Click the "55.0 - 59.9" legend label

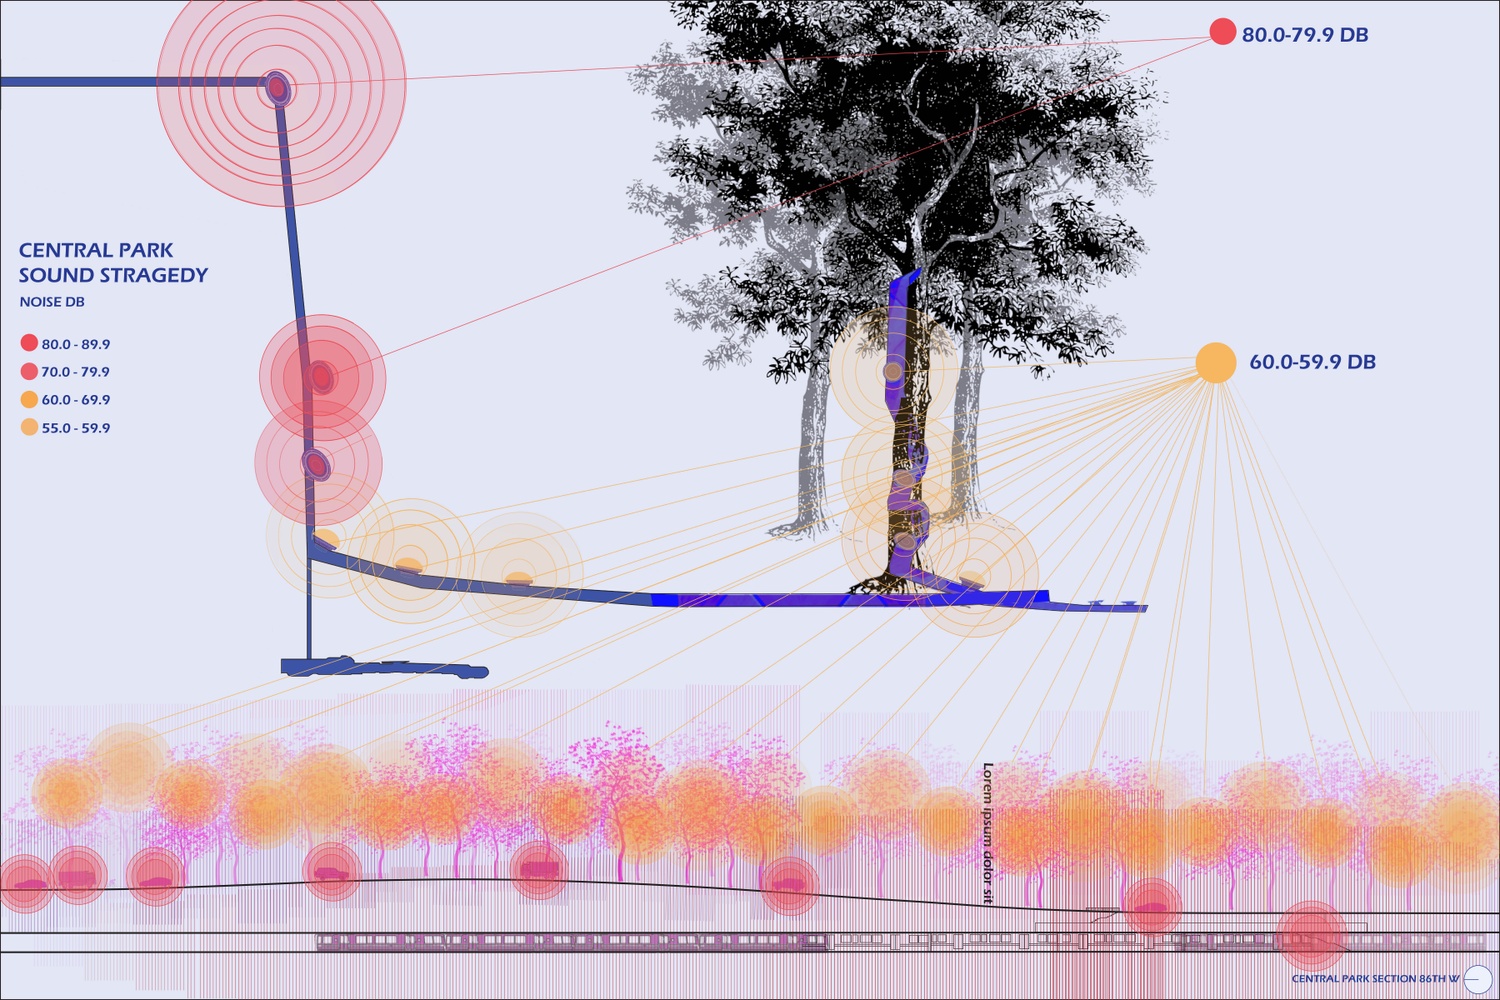click(76, 428)
